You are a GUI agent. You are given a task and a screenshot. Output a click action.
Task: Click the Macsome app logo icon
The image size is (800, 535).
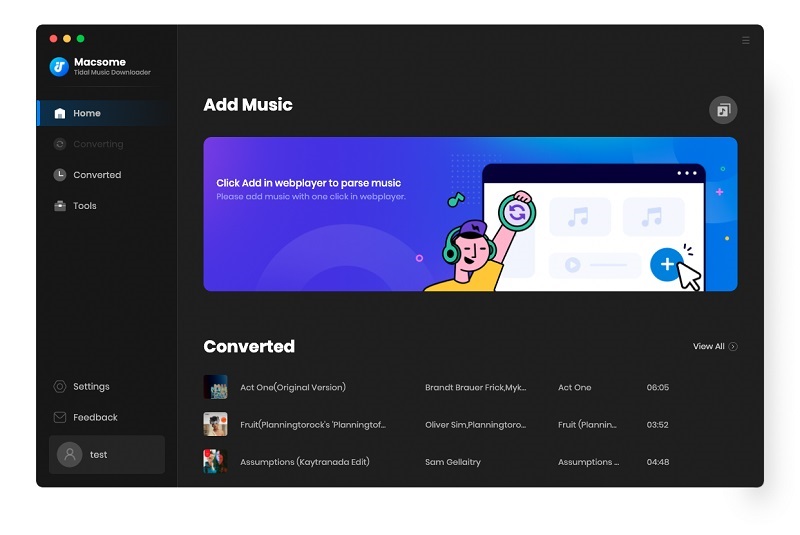coord(59,67)
